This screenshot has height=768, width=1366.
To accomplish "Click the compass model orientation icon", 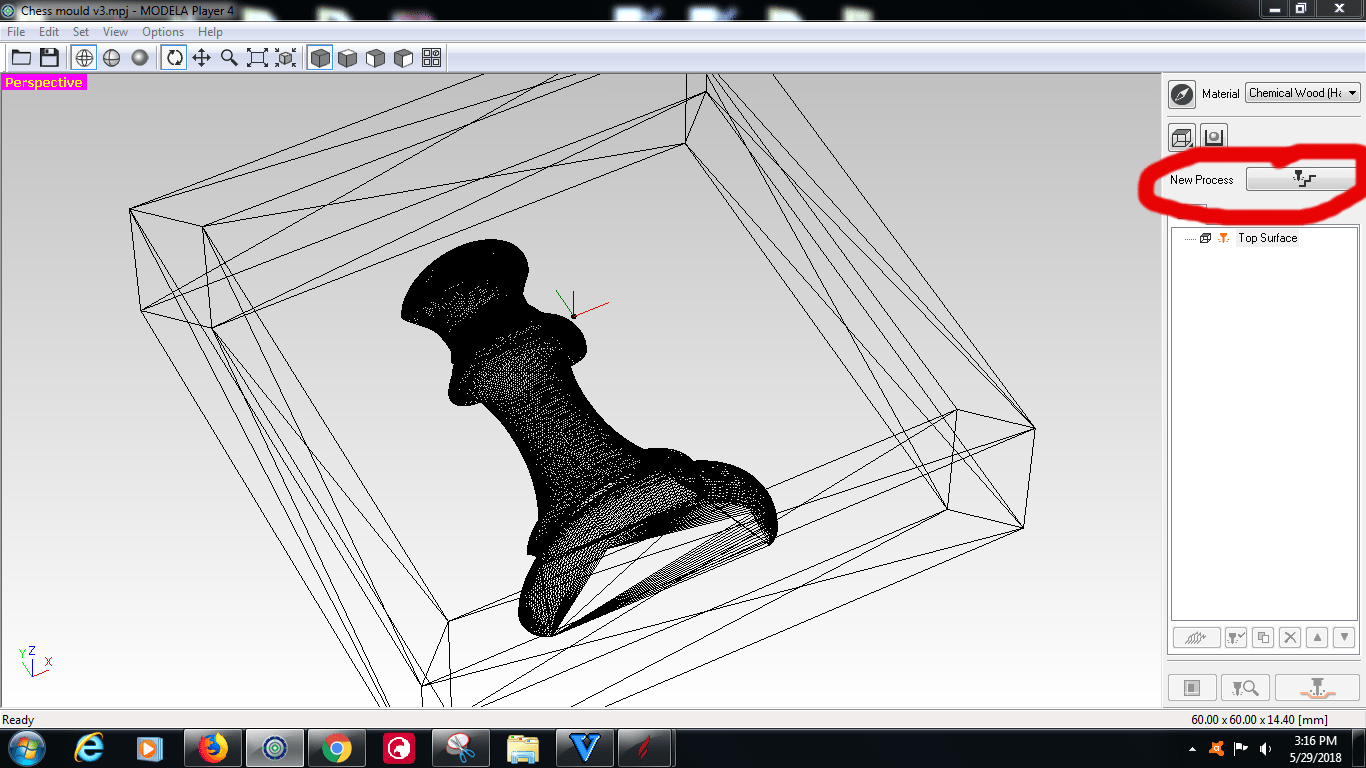I will pos(1182,94).
